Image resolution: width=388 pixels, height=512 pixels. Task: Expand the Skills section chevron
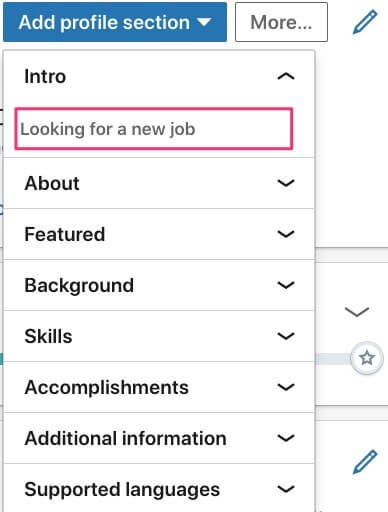[286, 336]
